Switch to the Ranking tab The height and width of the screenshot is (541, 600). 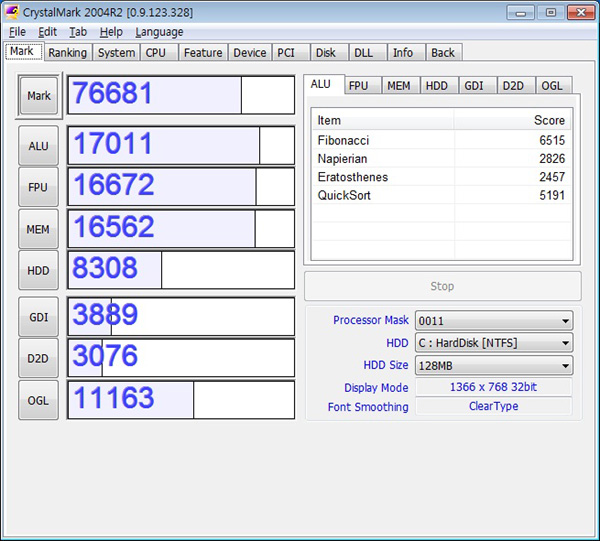point(68,52)
